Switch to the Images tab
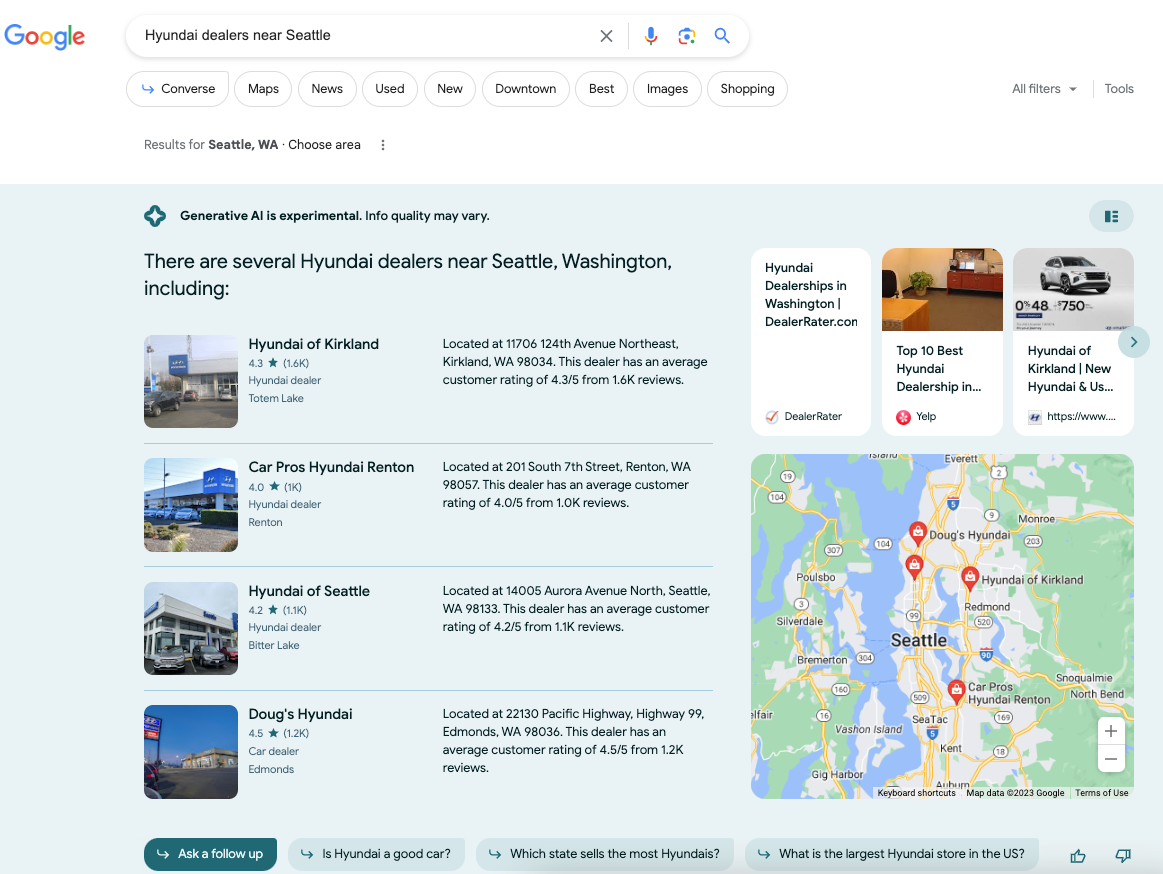This screenshot has width=1163, height=874. pos(667,89)
